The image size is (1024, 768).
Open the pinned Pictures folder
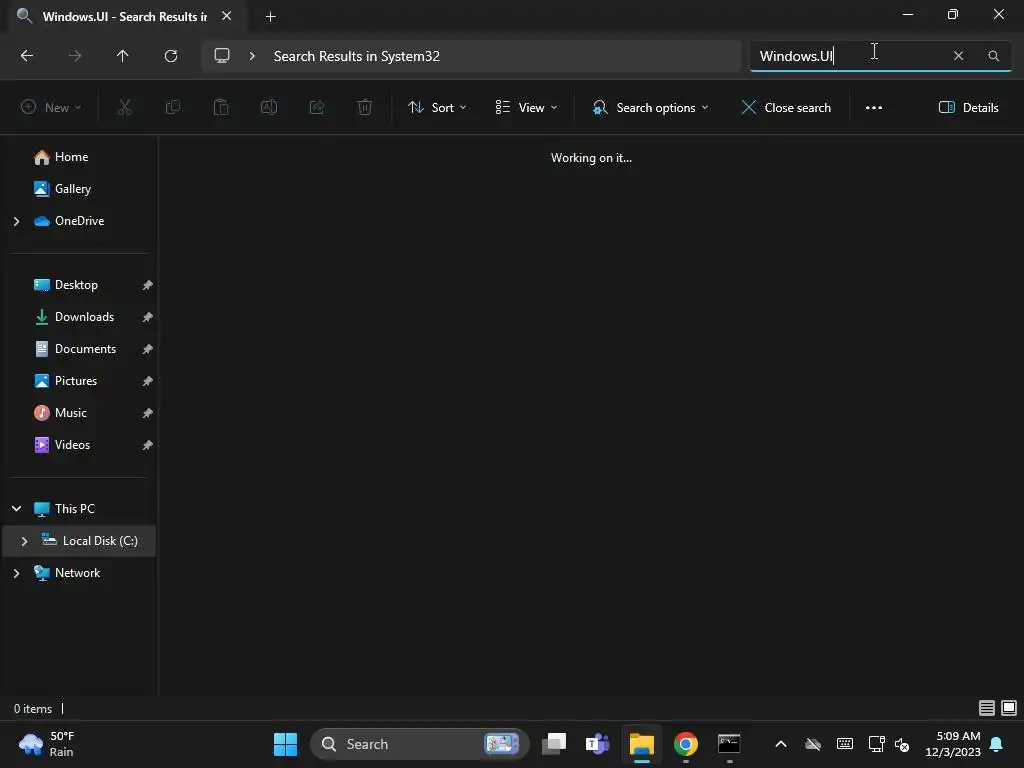[76, 381]
